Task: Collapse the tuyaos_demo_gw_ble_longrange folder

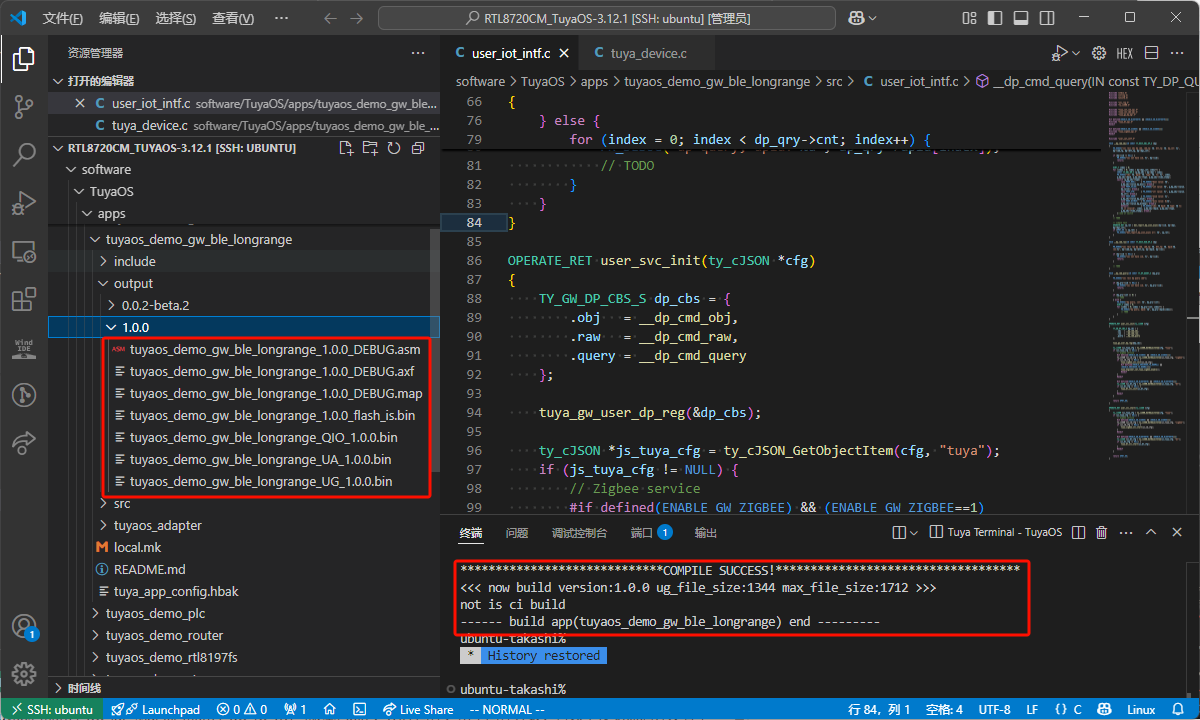Action: (x=238, y=239)
